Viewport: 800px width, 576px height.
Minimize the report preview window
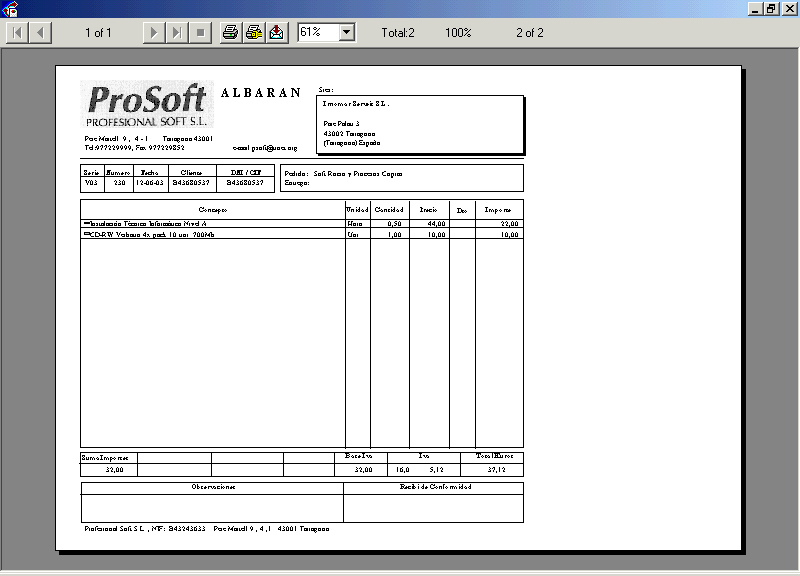753,9
